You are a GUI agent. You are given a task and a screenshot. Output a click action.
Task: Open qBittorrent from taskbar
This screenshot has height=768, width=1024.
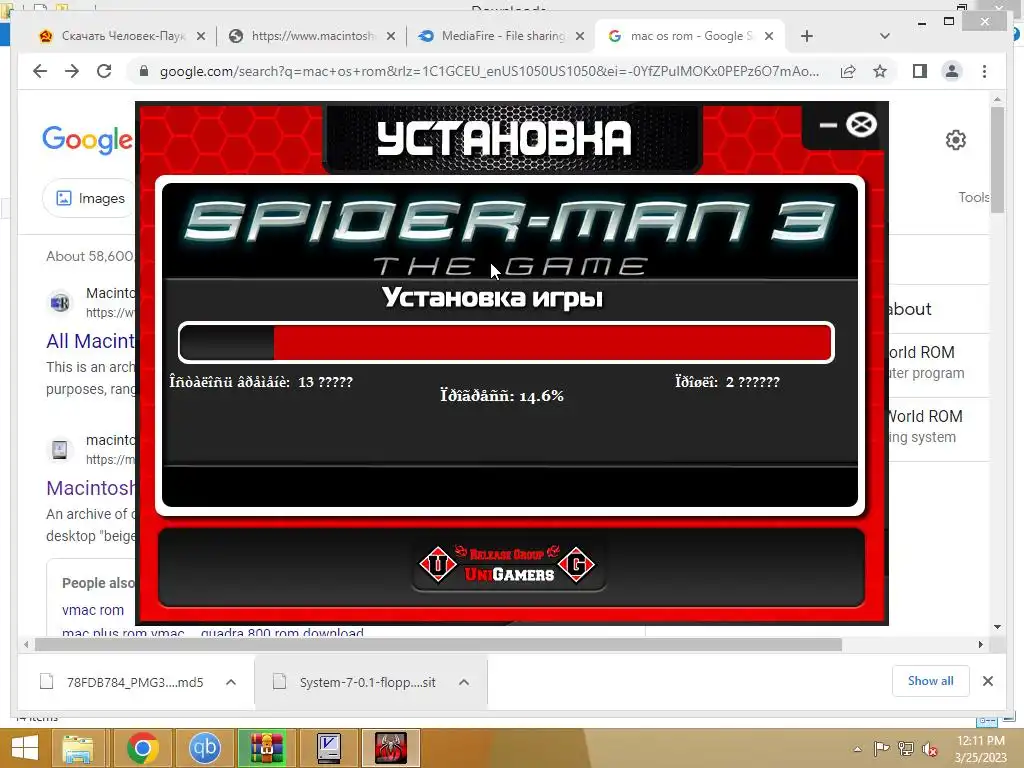pos(204,748)
